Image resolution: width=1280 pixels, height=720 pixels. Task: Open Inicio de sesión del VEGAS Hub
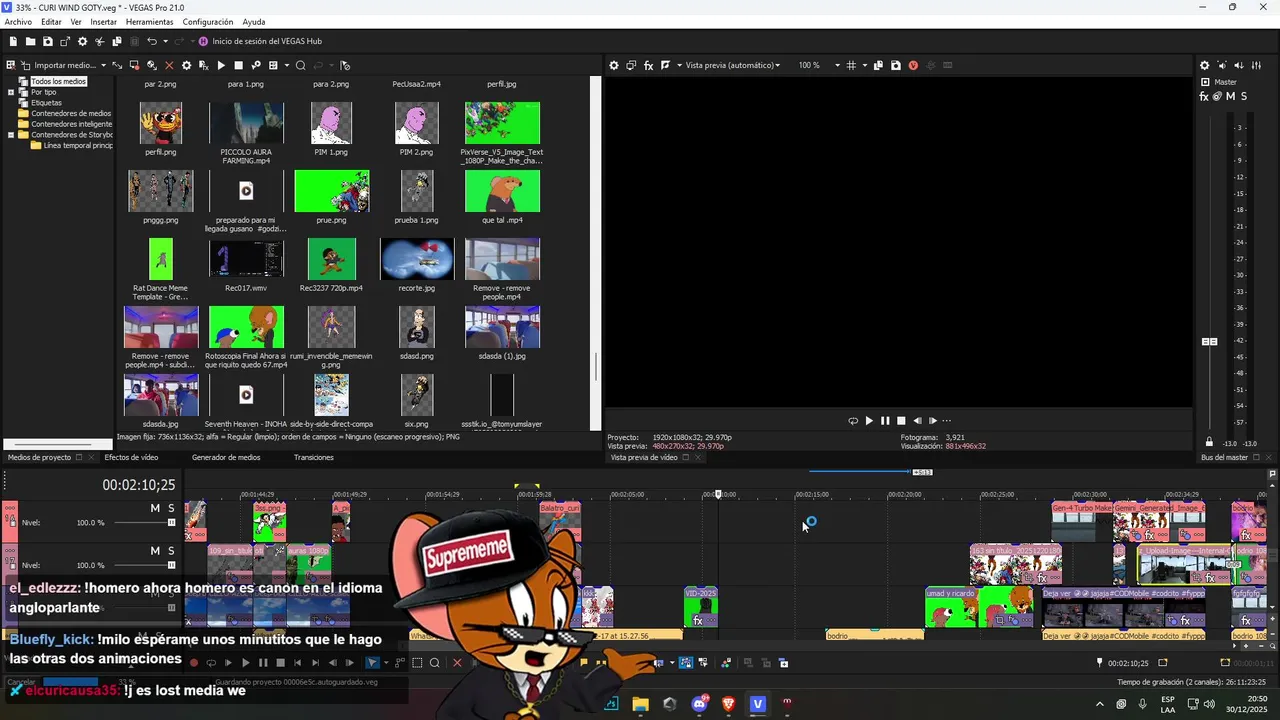tap(267, 41)
